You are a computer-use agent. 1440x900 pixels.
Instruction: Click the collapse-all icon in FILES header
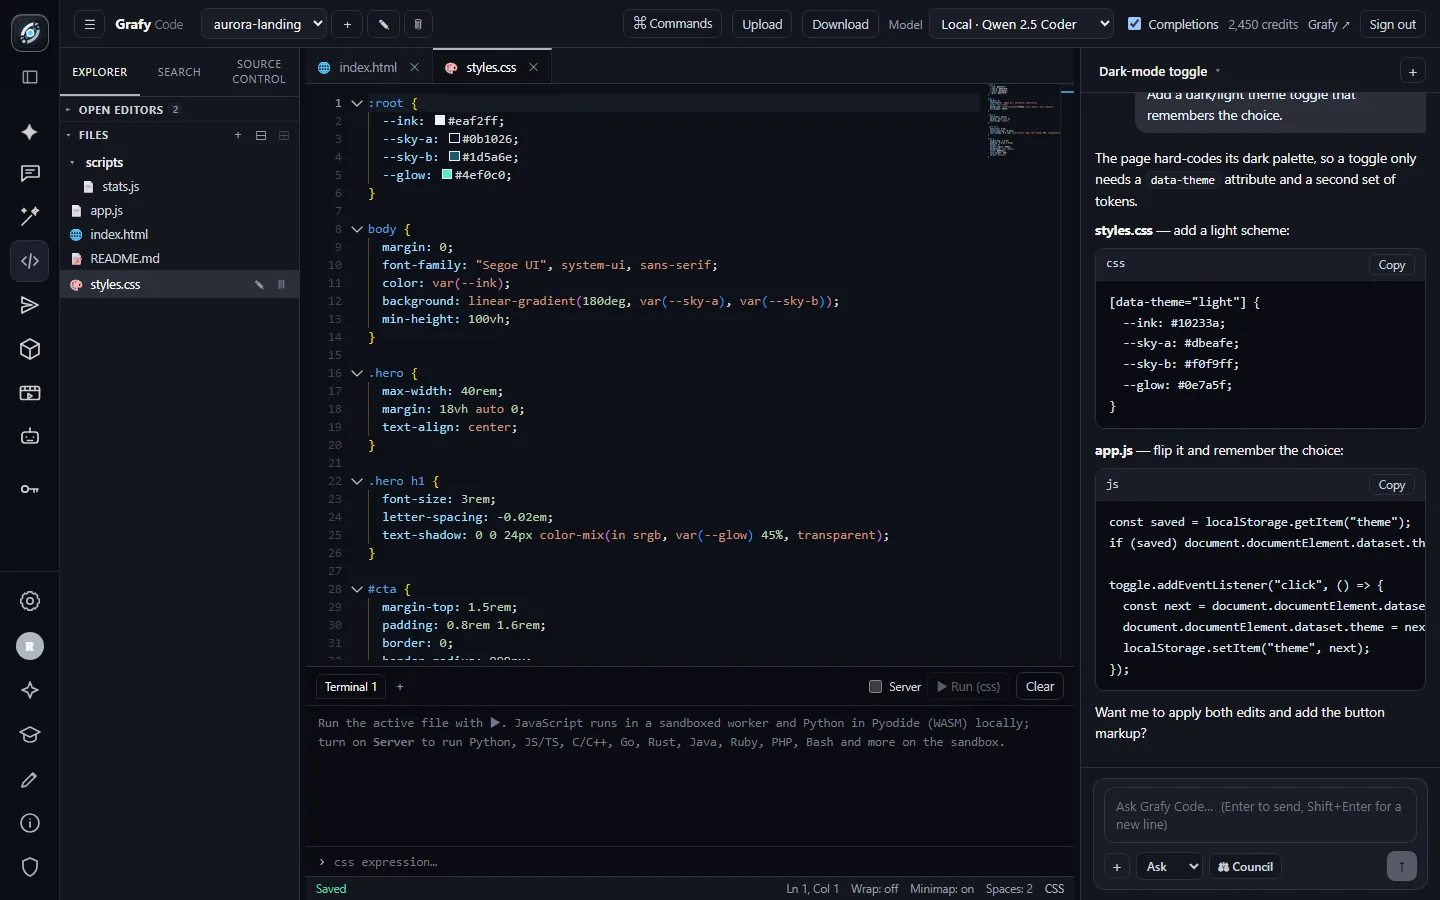[x=261, y=135]
